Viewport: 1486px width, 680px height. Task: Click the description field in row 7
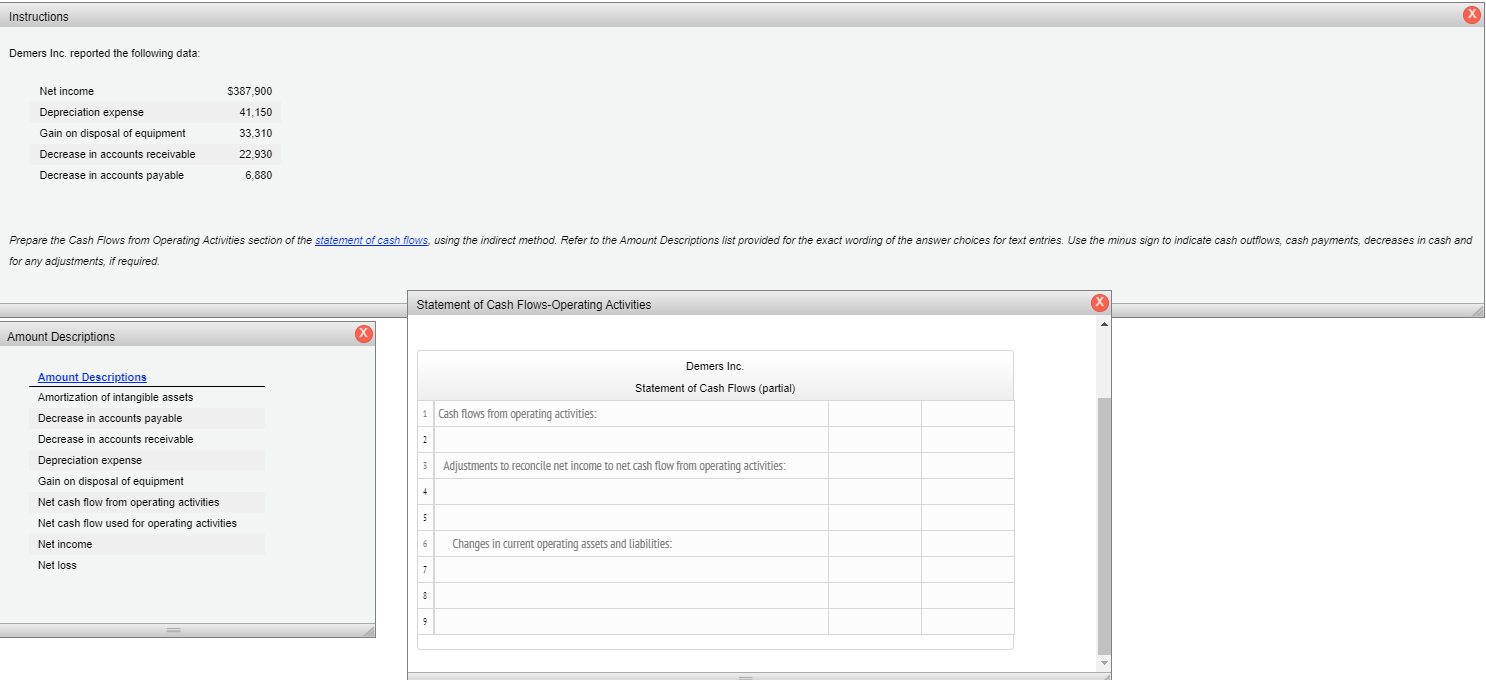pyautogui.click(x=631, y=570)
